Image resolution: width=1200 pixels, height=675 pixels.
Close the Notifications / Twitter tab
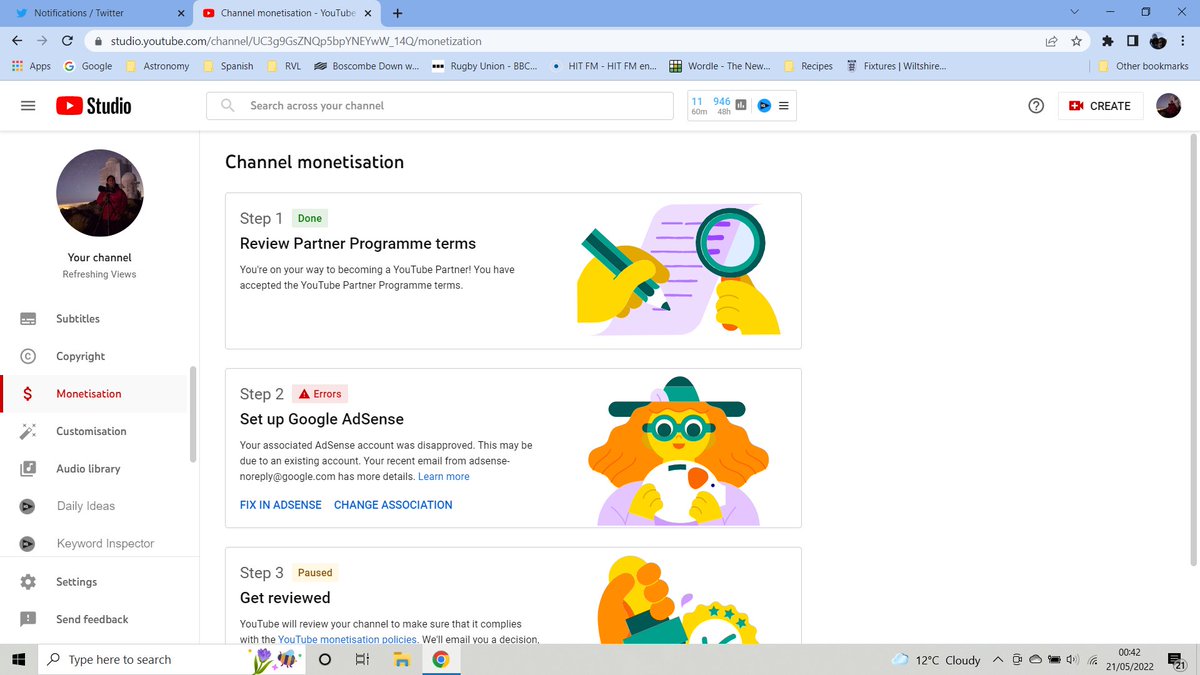pos(180,13)
